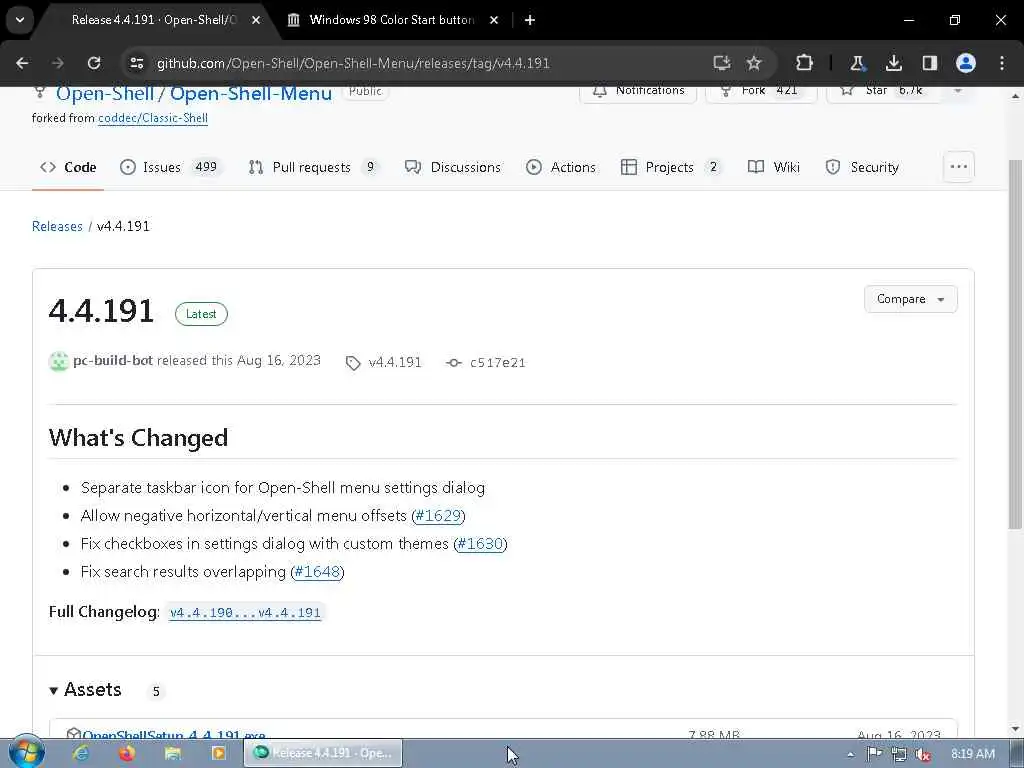Open the Pull requests tab
Viewport: 1024px width, 768px height.
coord(313,167)
